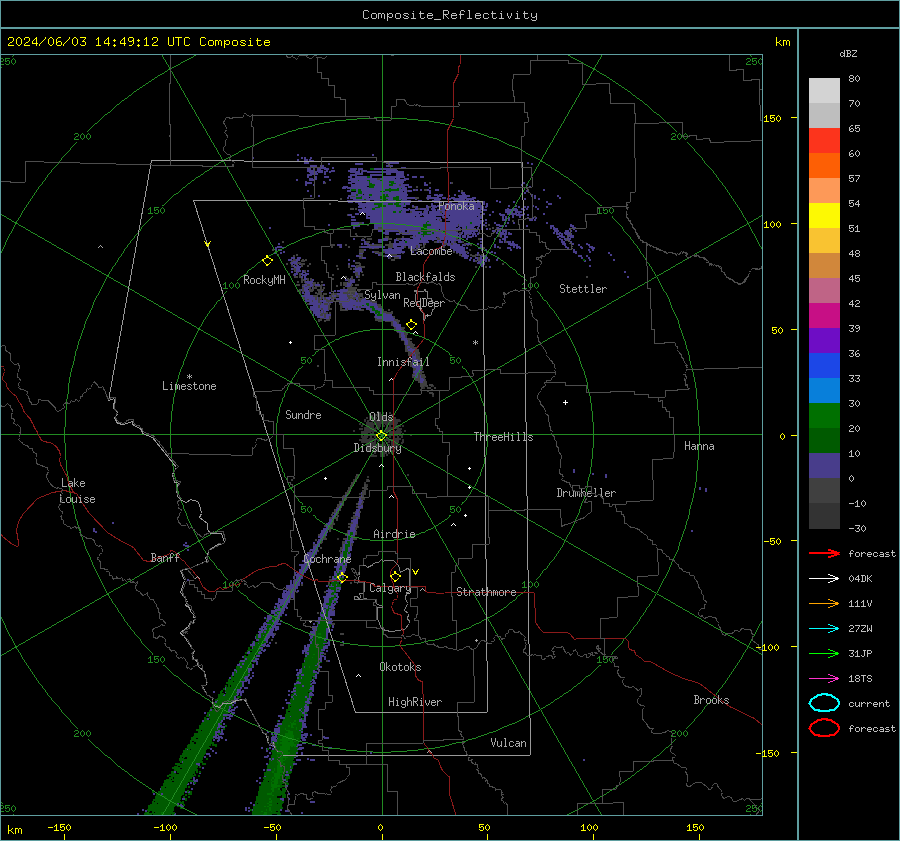Click the white 04DK arrow icon
Viewport: 900px width, 841px height.
tap(824, 578)
